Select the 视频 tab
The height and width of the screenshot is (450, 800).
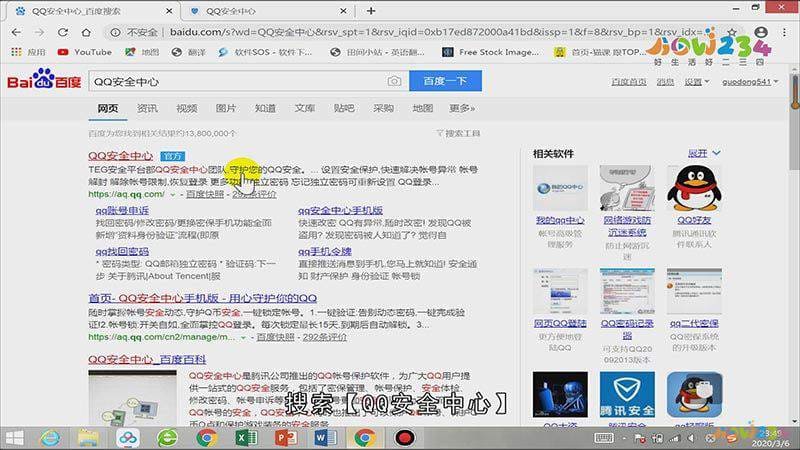pyautogui.click(x=187, y=108)
